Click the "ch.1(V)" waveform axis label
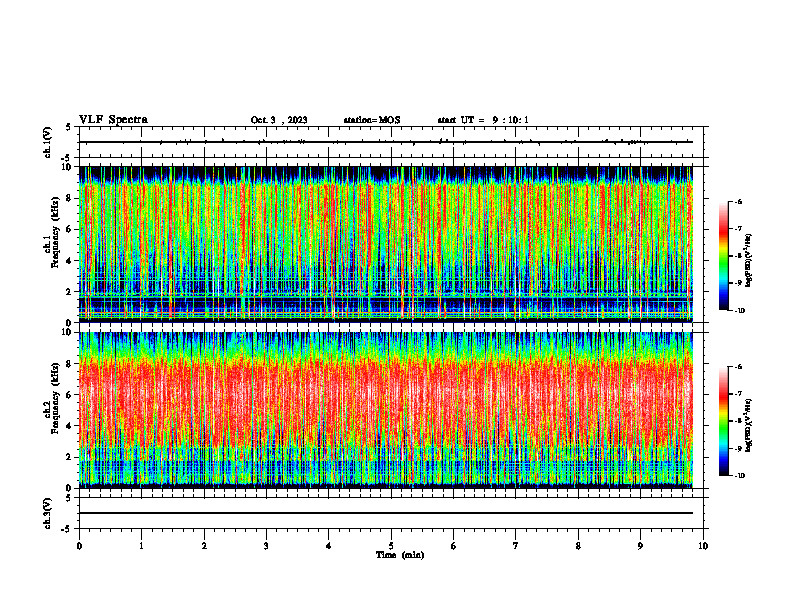The width and height of the screenshot is (792, 612). pos(48,142)
